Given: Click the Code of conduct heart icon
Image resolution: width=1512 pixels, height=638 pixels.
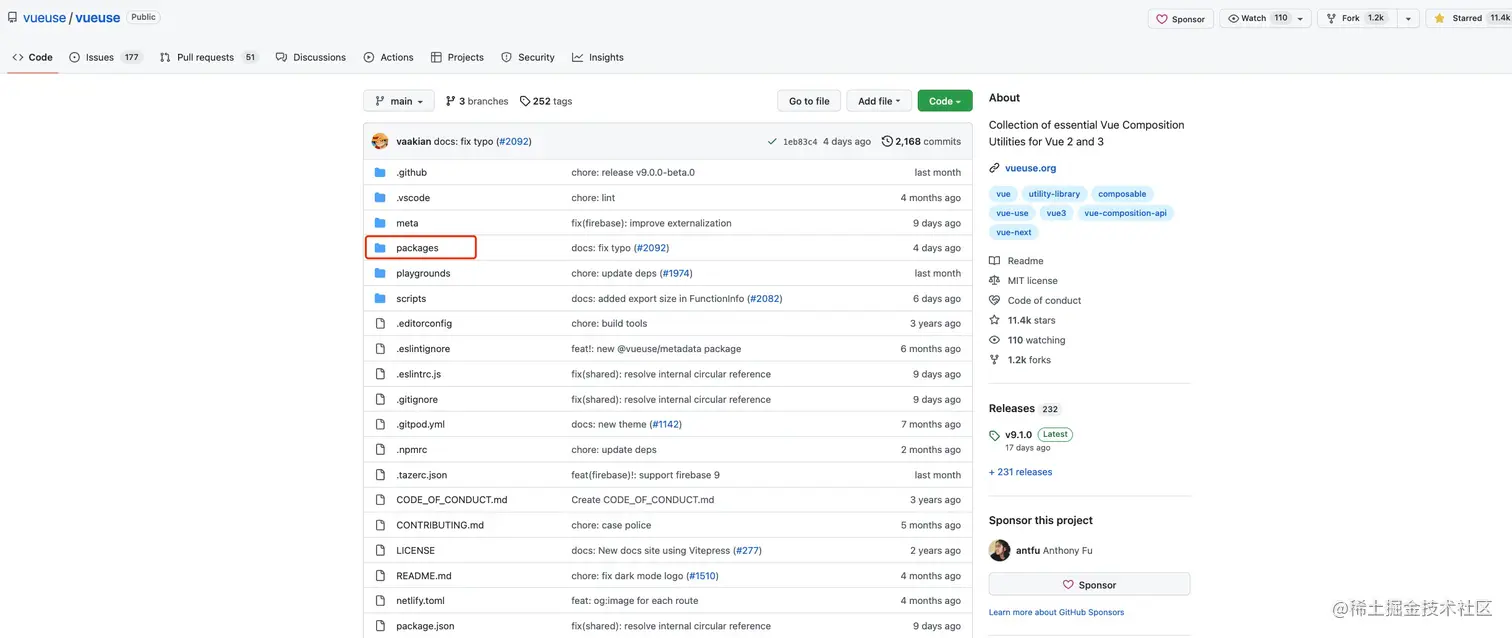Looking at the screenshot, I should point(994,300).
